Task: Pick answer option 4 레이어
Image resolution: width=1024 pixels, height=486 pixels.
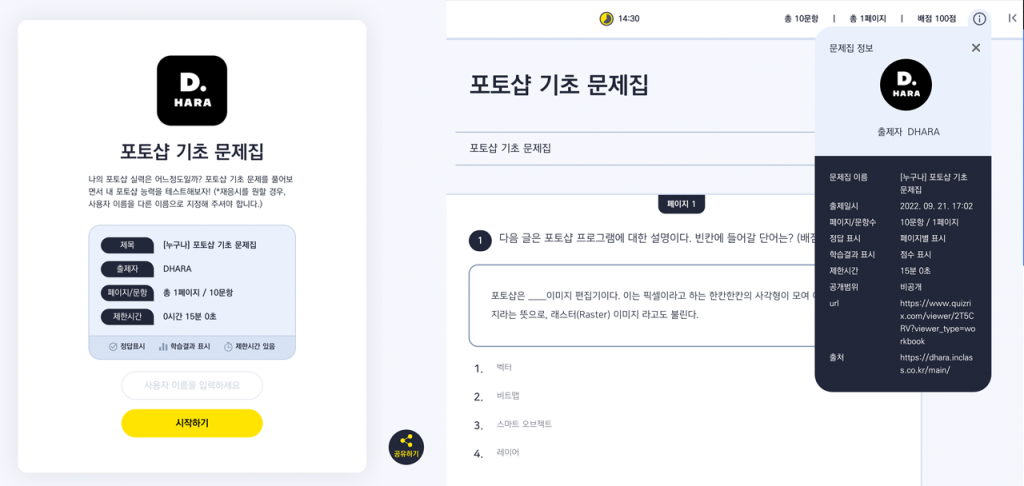Action: pos(507,453)
